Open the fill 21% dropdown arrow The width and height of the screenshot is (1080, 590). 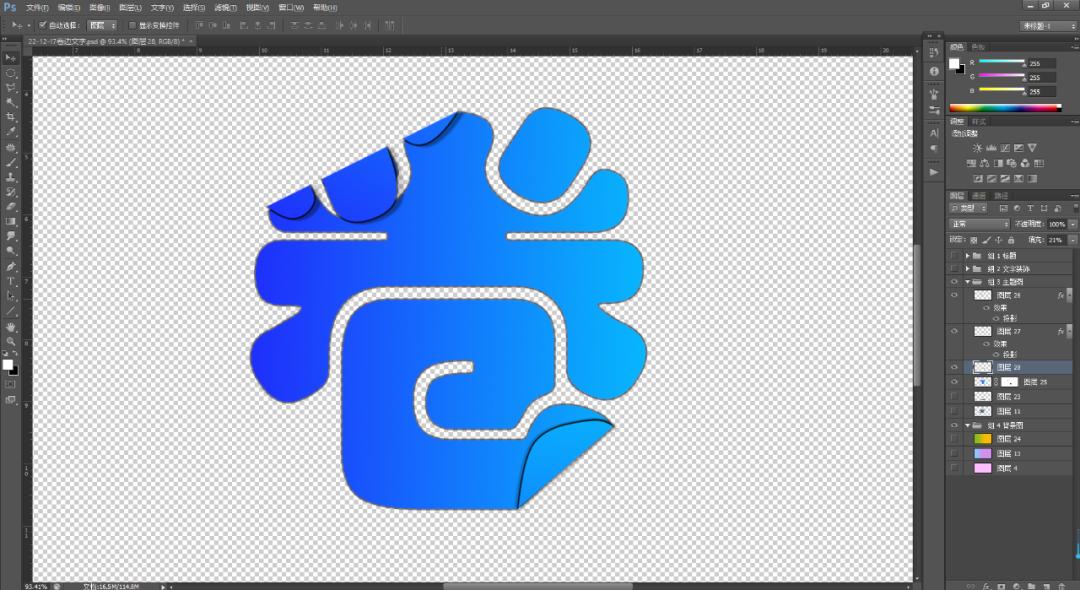(x=1072, y=240)
